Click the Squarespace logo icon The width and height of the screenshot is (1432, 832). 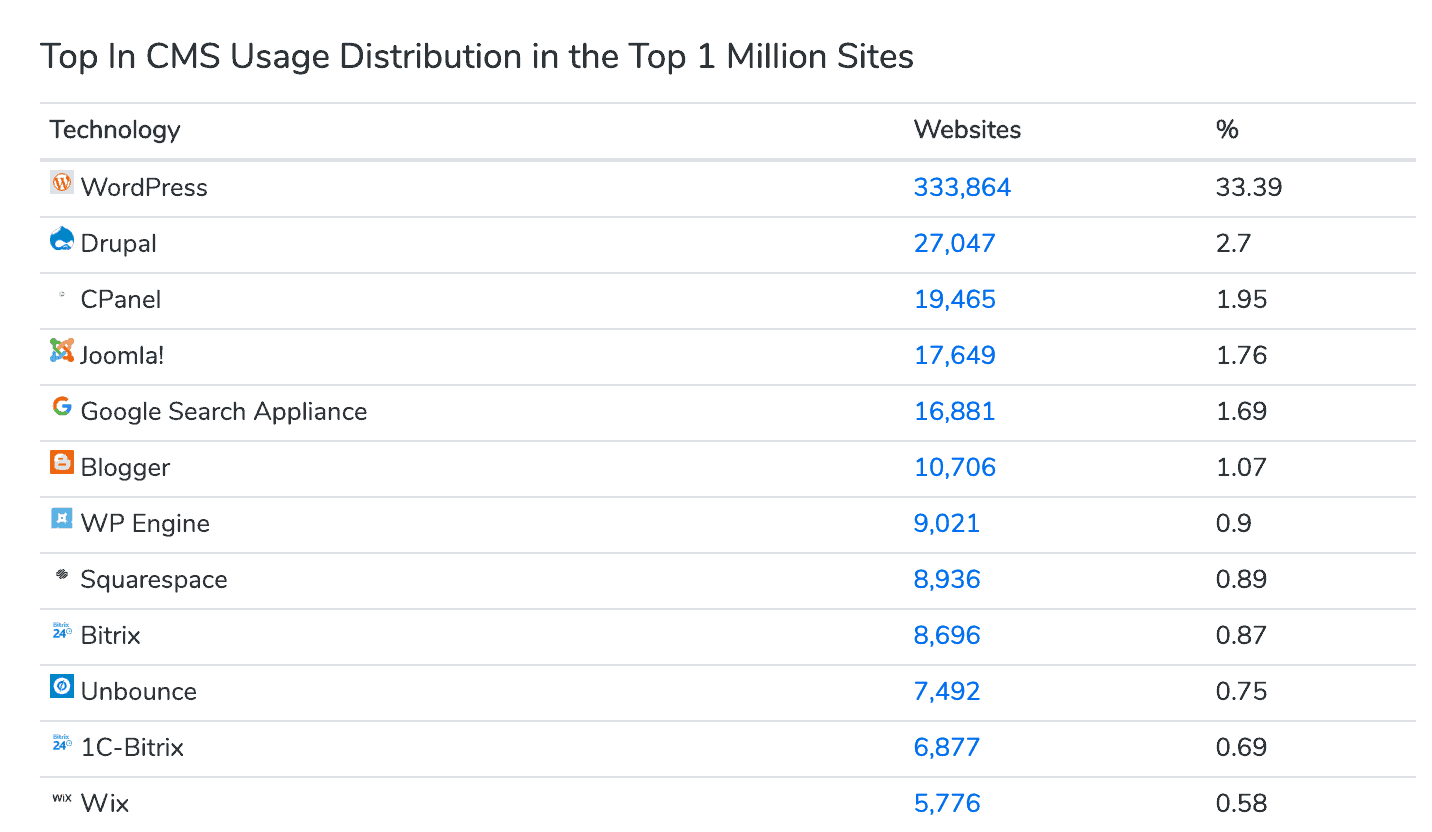[62, 575]
